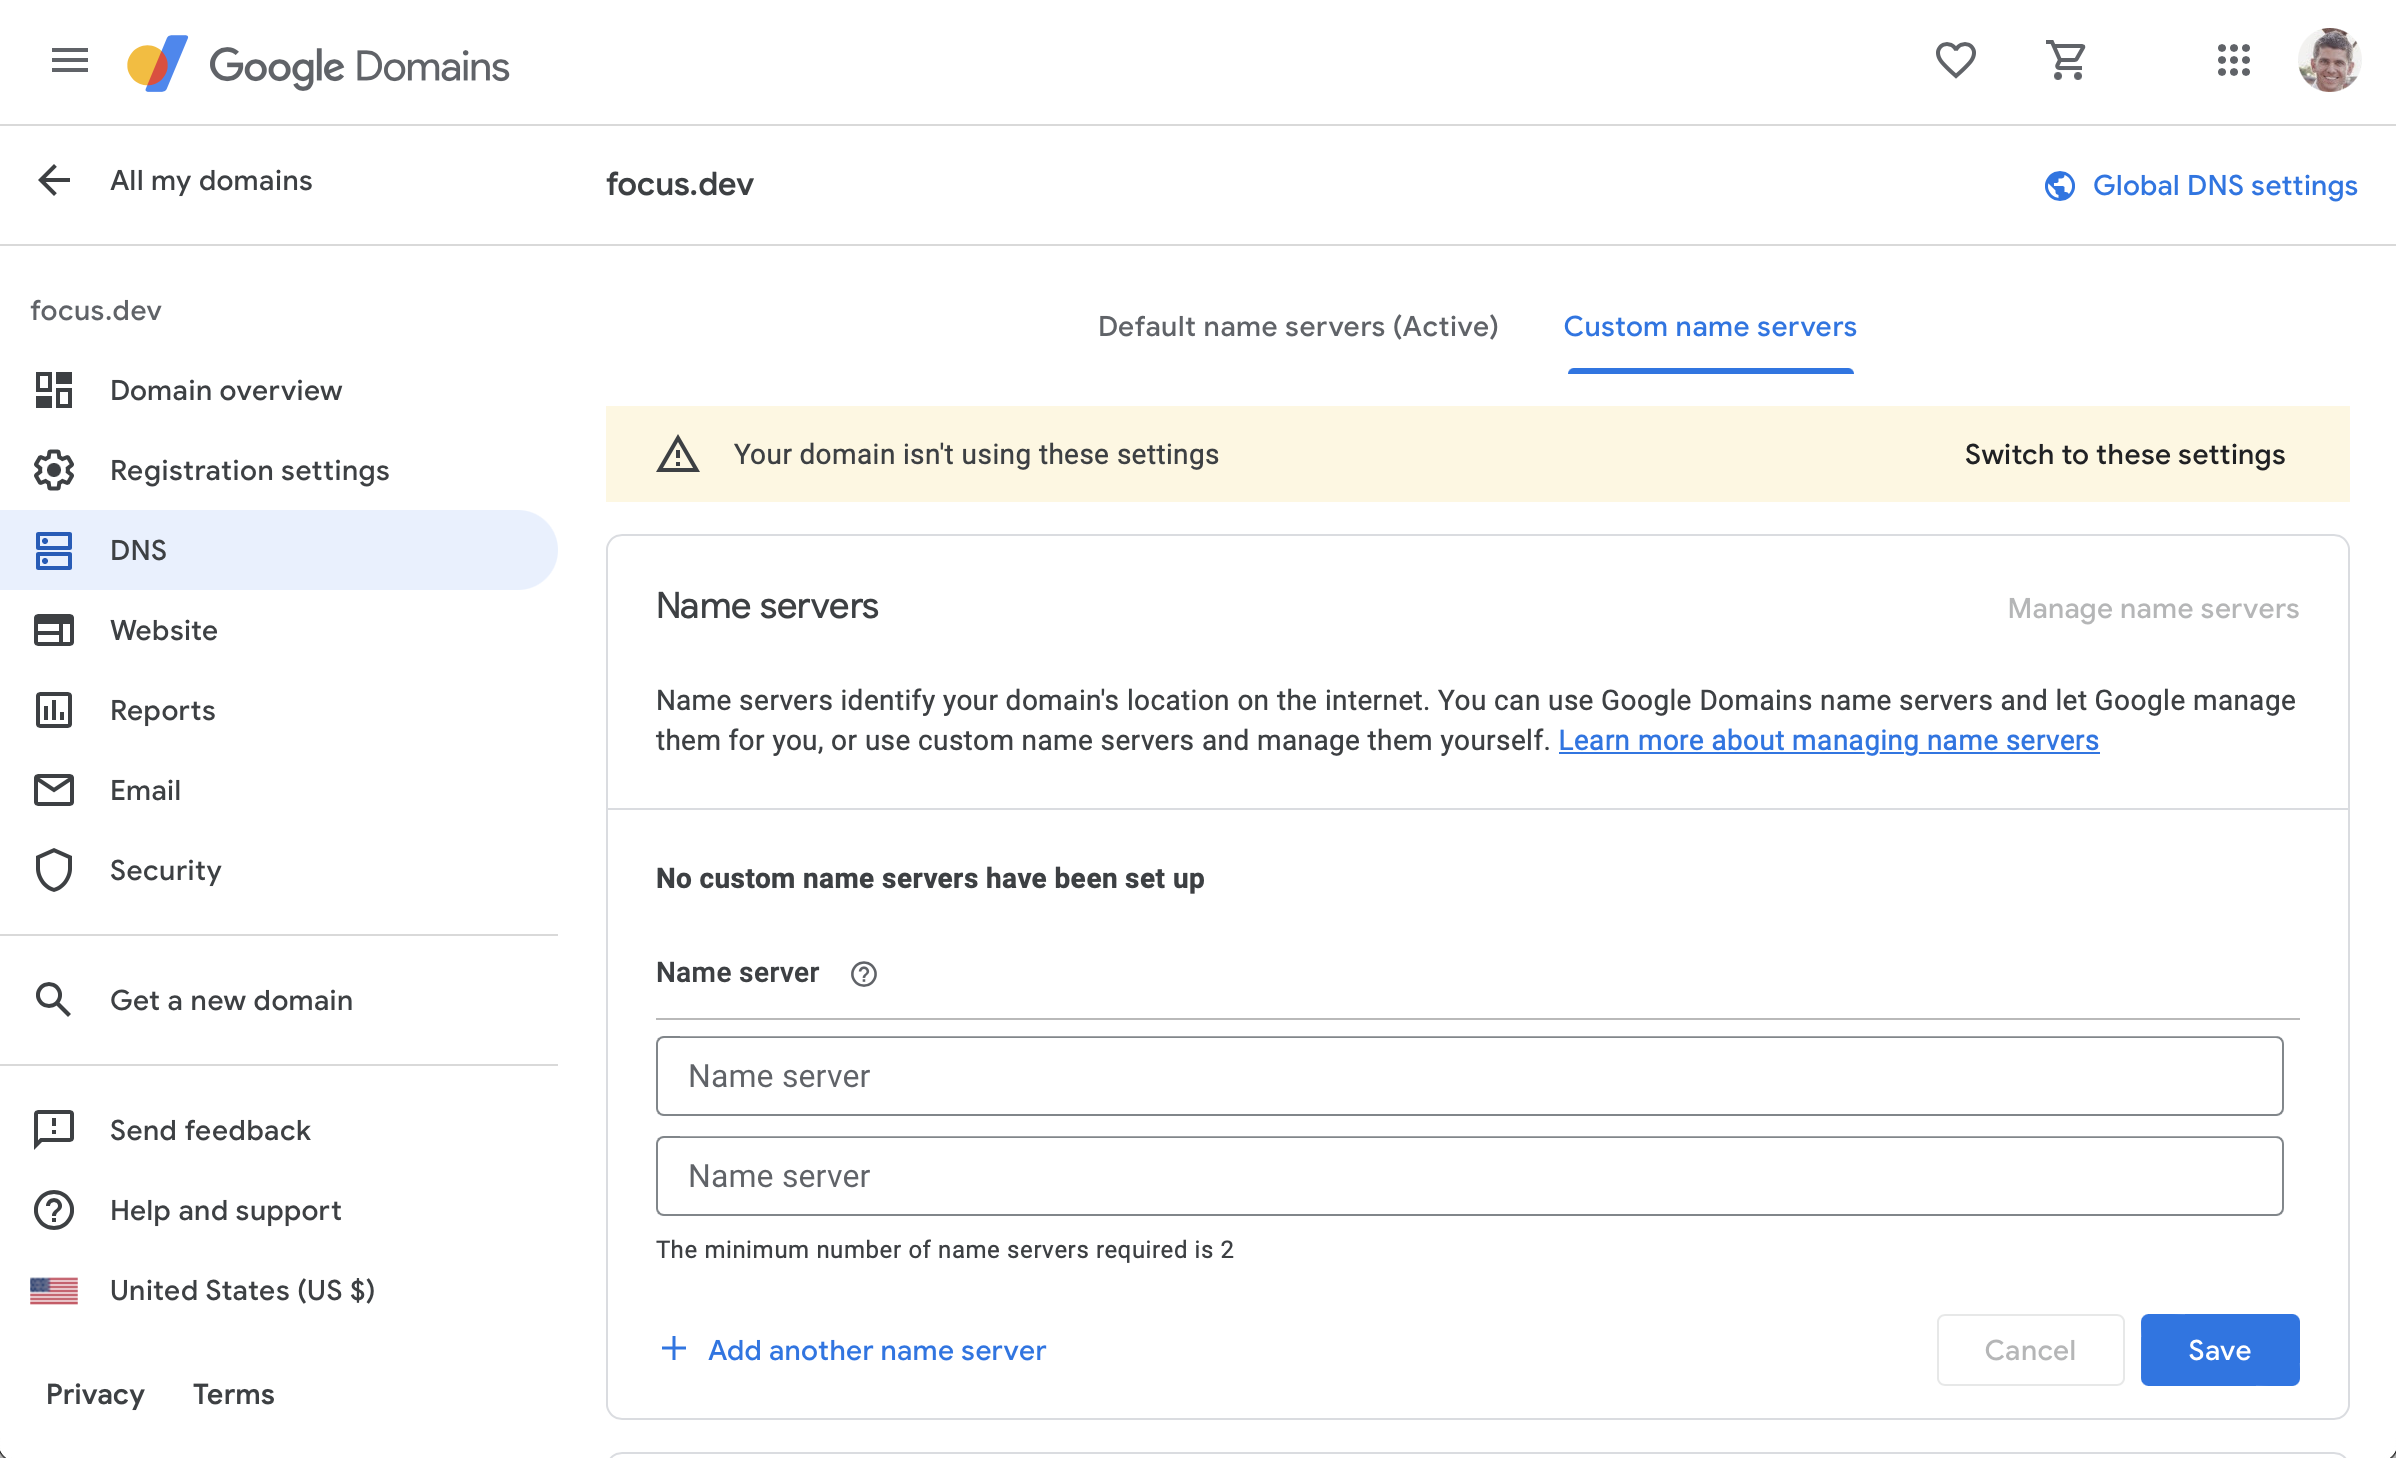This screenshot has height=1458, width=2396.
Task: Click the Email envelope icon
Action: (x=54, y=790)
